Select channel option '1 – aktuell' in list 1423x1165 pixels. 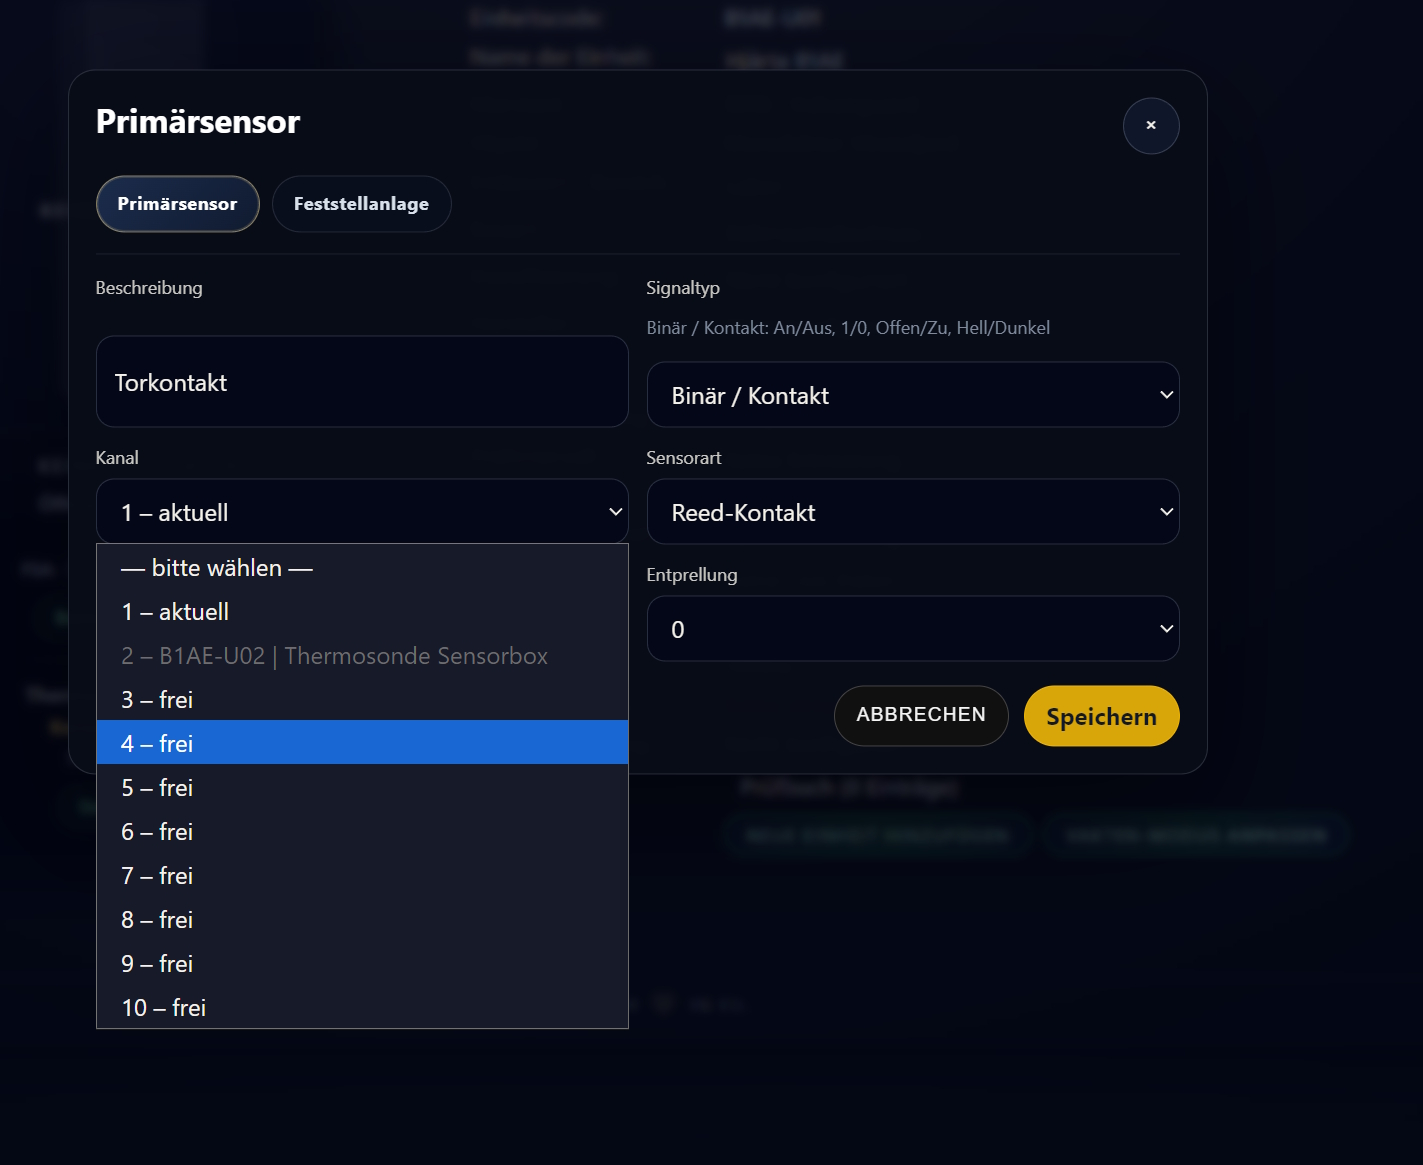click(x=362, y=612)
